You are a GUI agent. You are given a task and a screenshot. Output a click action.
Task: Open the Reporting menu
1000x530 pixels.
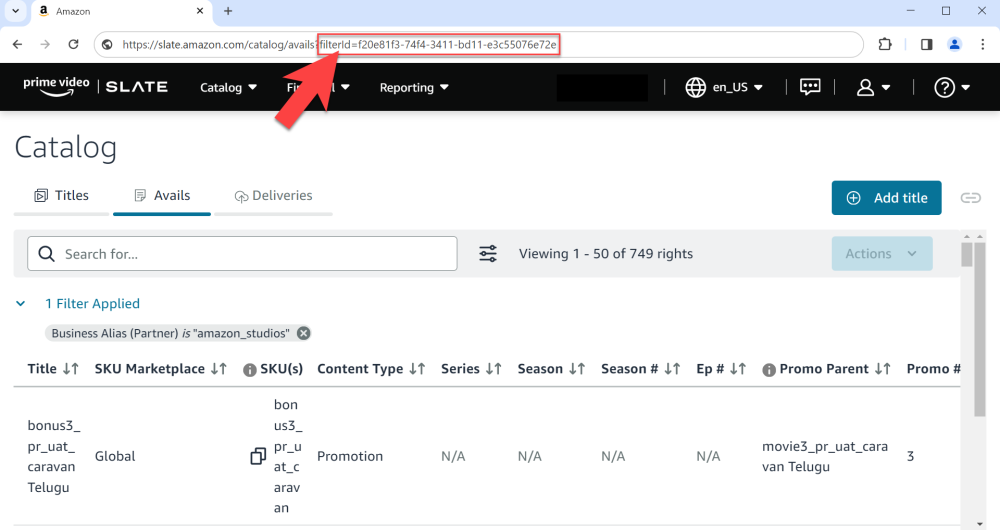tap(414, 87)
